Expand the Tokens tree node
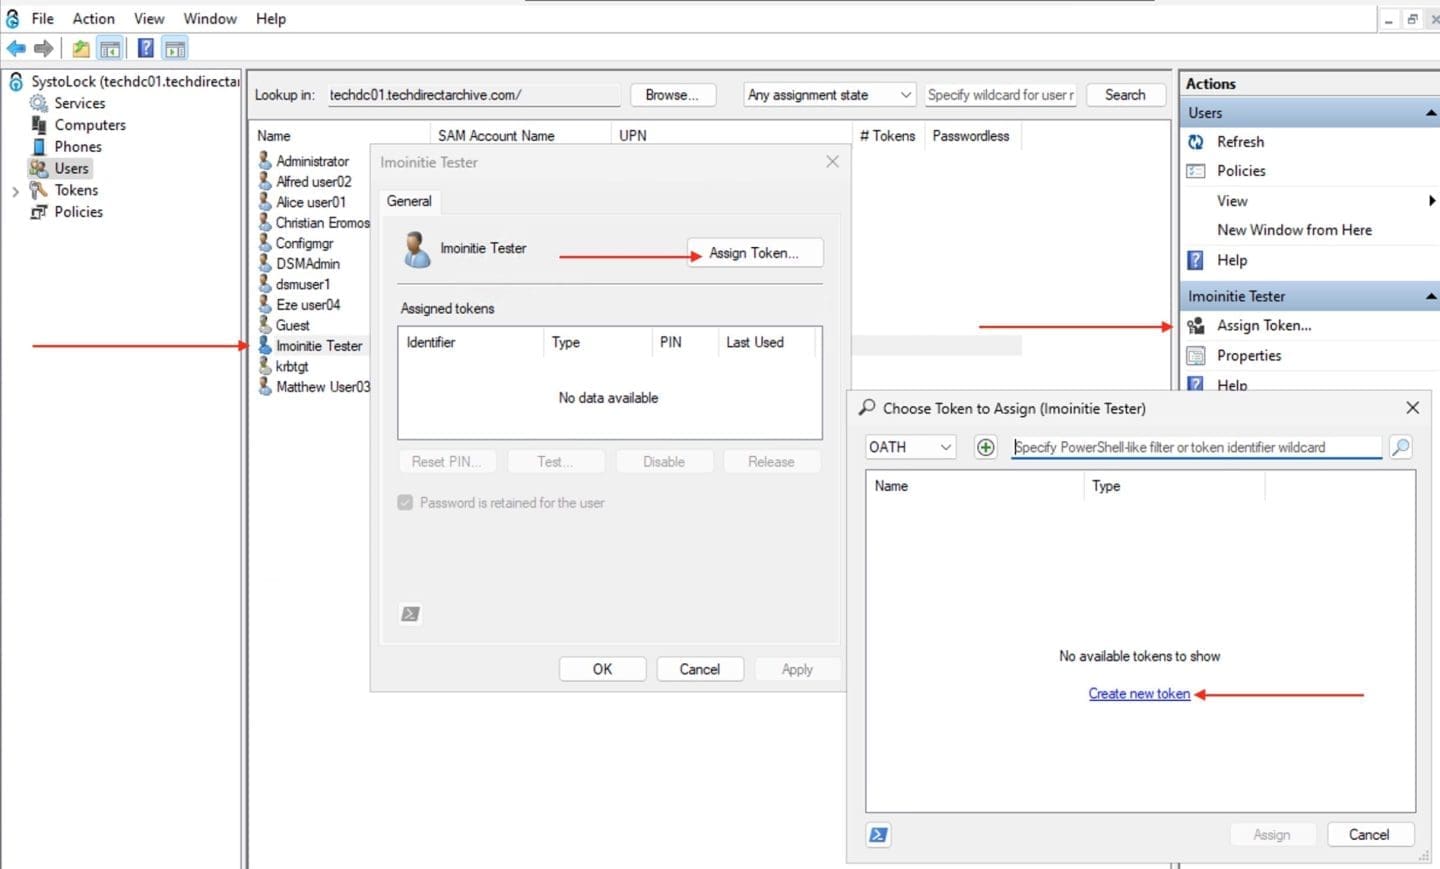1440x869 pixels. click(15, 191)
